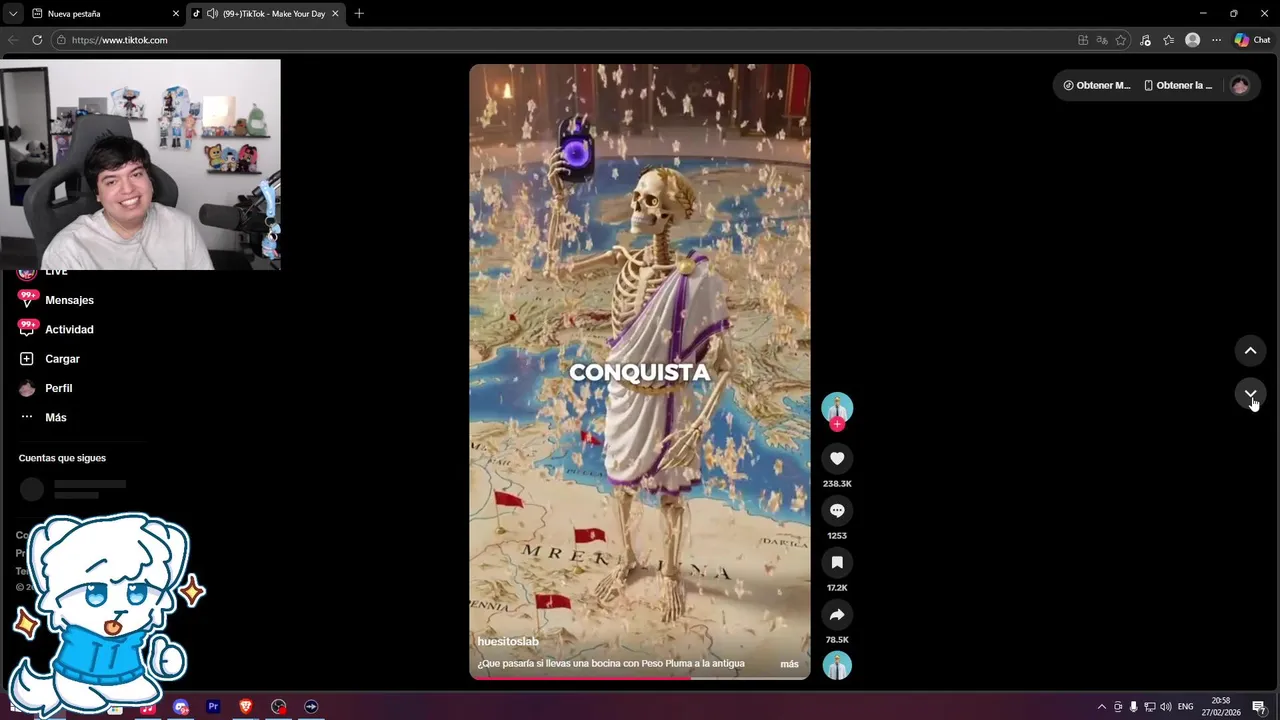The width and height of the screenshot is (1280, 720).
Task: Expand the video description with 'más'
Action: point(789,664)
